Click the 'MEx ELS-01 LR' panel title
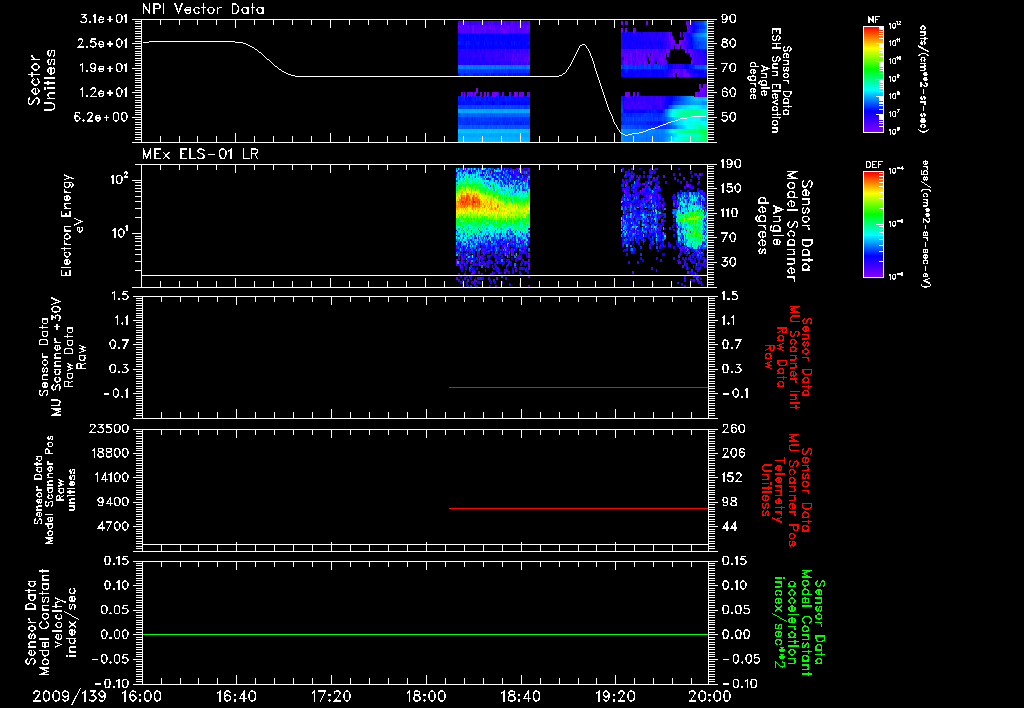1024x708 pixels. click(200, 154)
